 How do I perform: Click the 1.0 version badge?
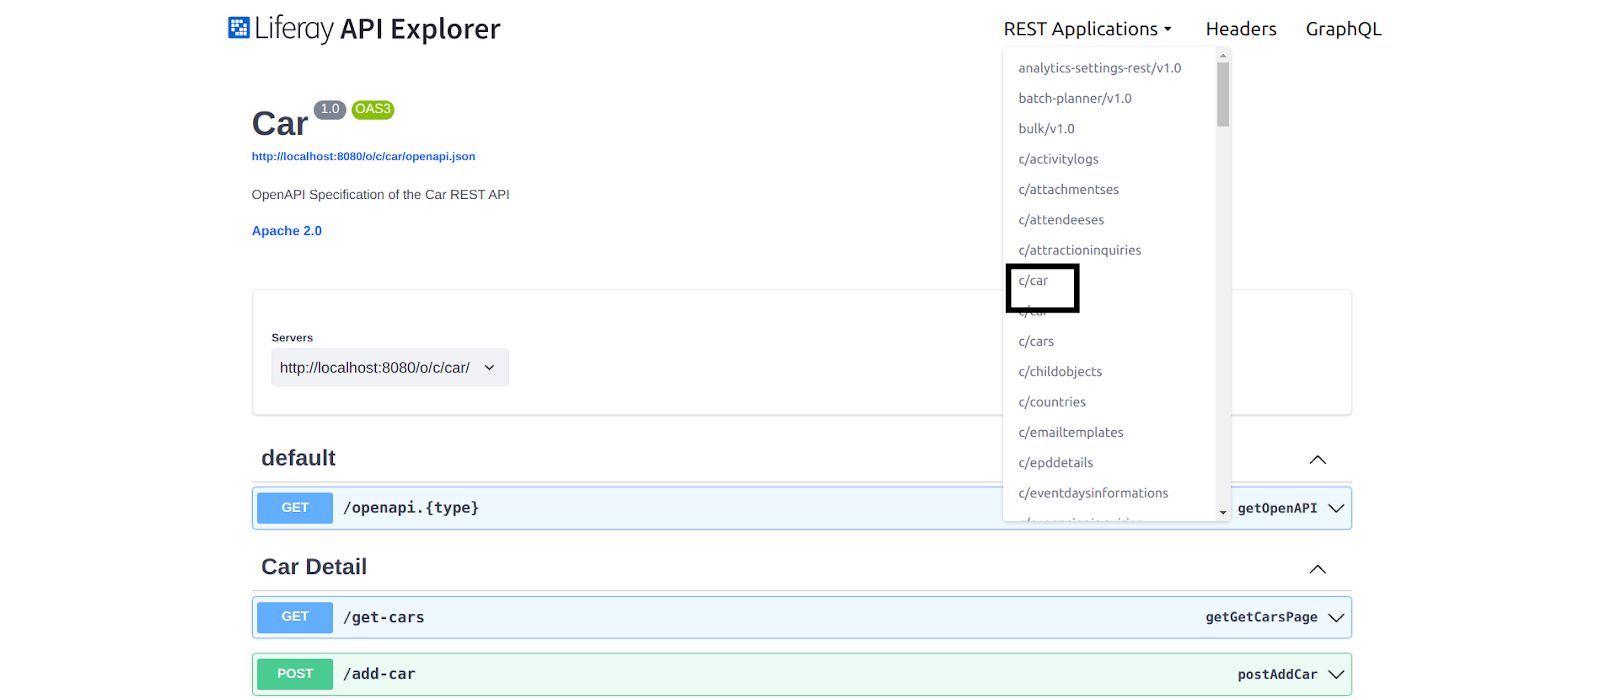tap(330, 109)
